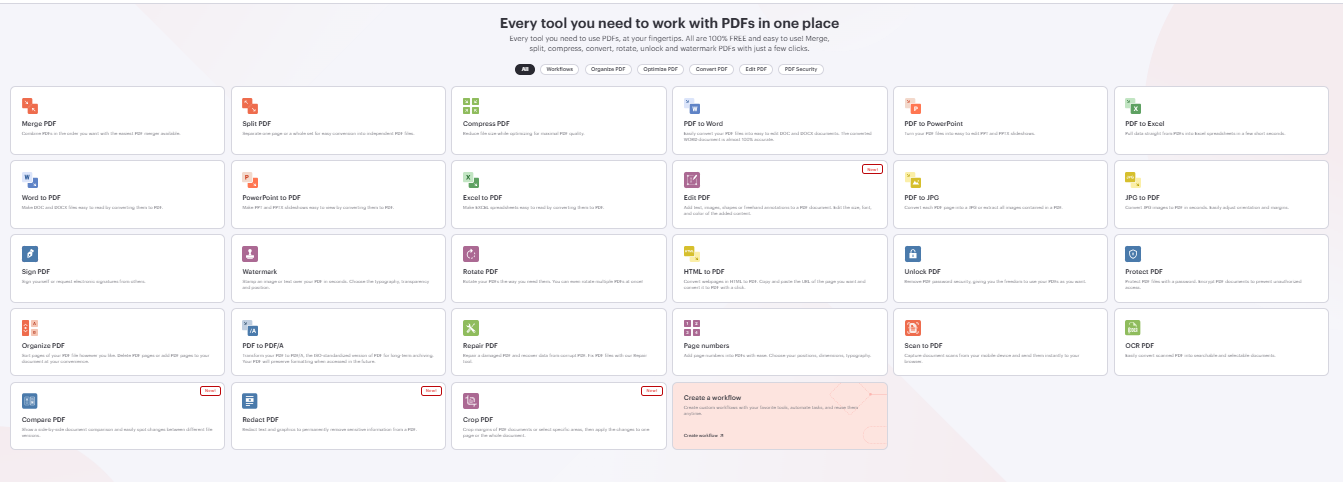
Task: Select the Crop PDF icon
Action: pyautogui.click(x=471, y=401)
